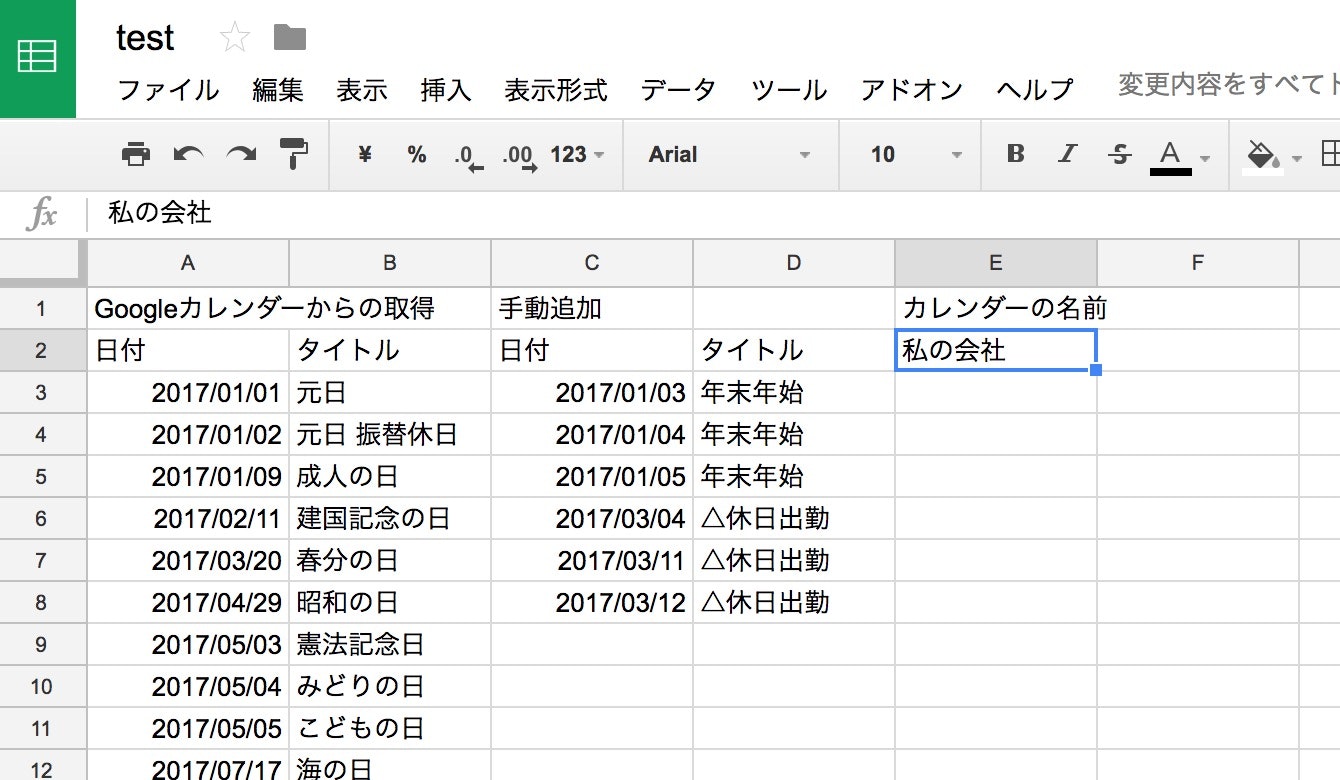This screenshot has width=1340, height=780.
Task: Select cell 2017/01/03
Action: 592,392
